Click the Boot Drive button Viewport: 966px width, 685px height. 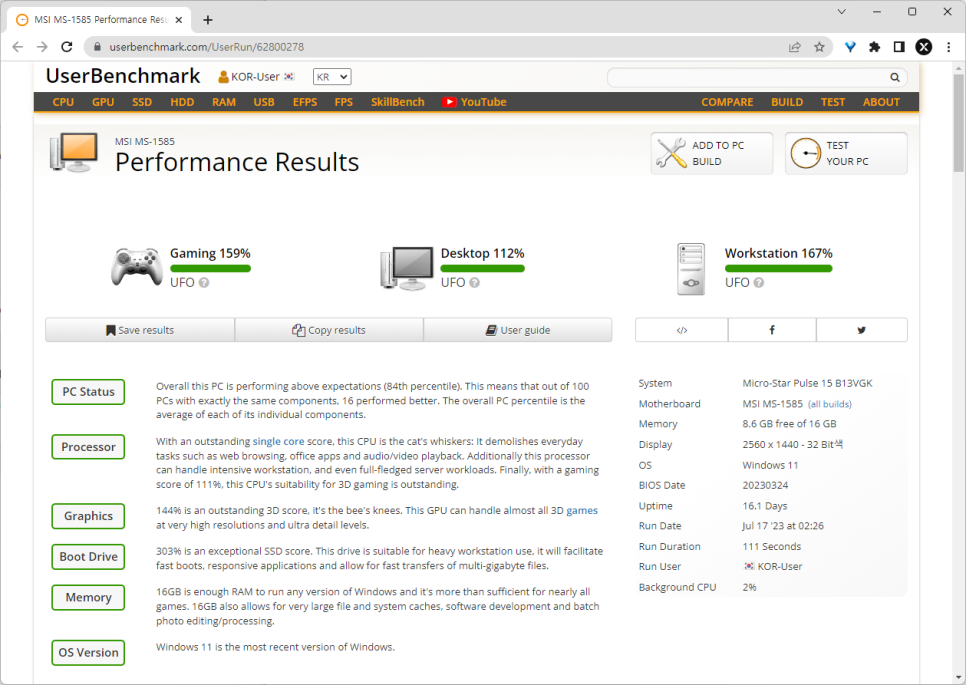pyautogui.click(x=88, y=557)
